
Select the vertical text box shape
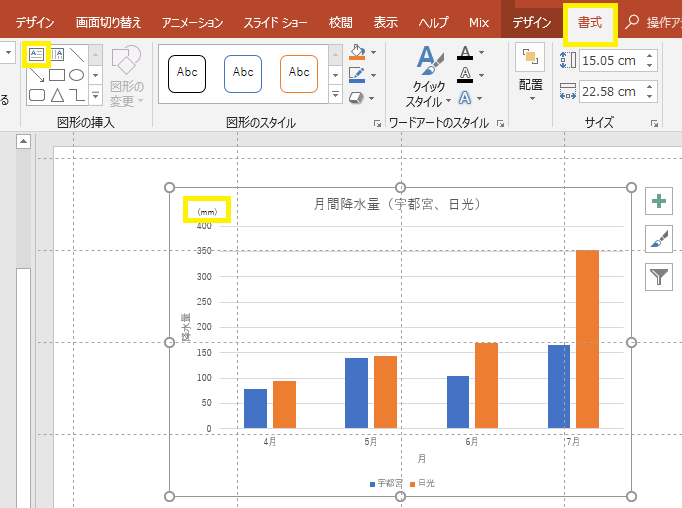(x=58, y=54)
